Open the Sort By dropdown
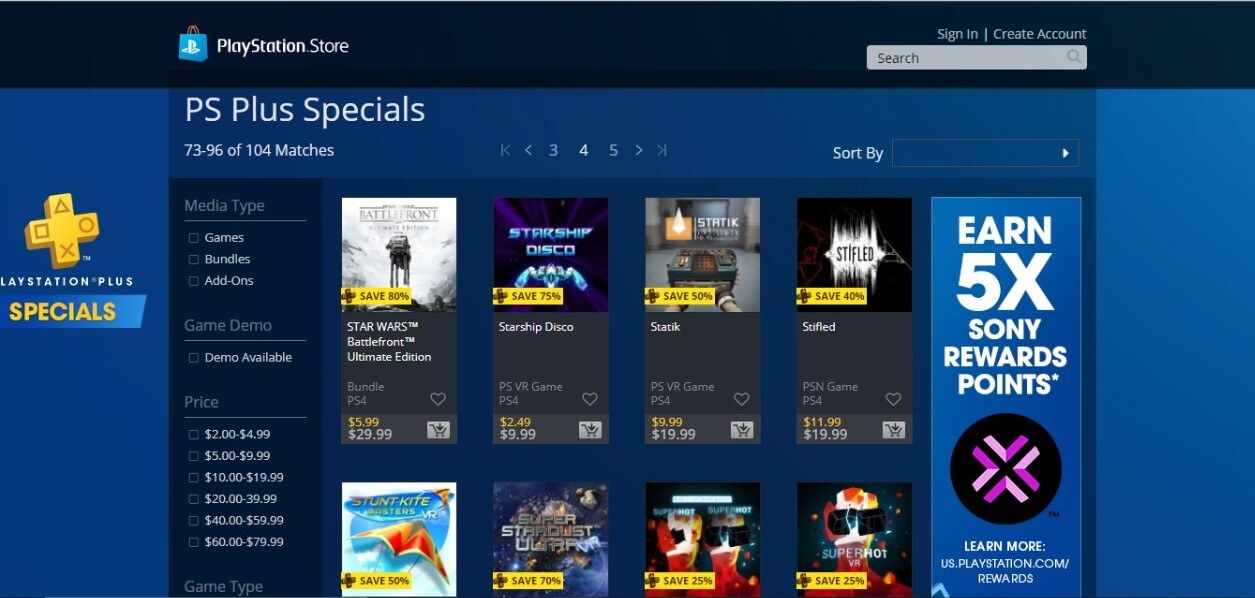The width and height of the screenshot is (1255, 598). point(985,153)
